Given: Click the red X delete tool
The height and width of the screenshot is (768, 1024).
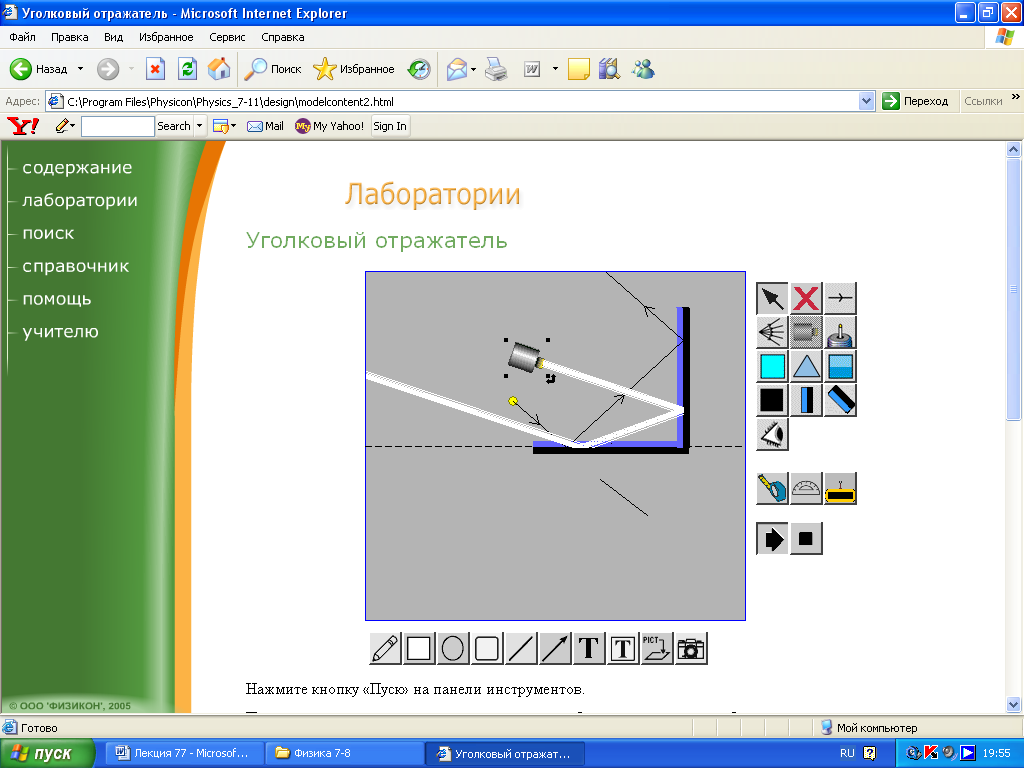Looking at the screenshot, I should pyautogui.click(x=807, y=299).
